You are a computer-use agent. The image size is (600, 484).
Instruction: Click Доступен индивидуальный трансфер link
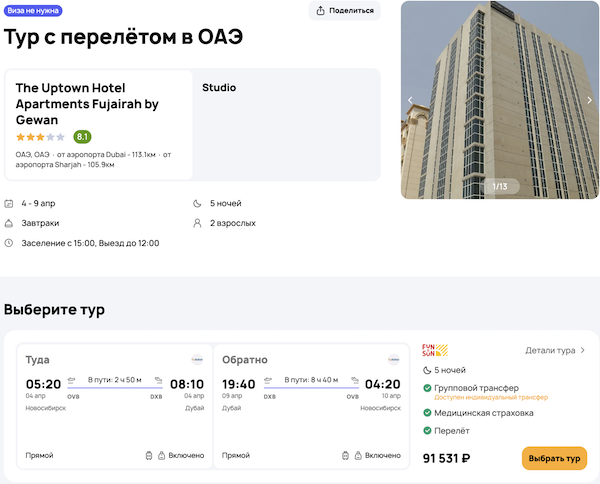[476, 397]
